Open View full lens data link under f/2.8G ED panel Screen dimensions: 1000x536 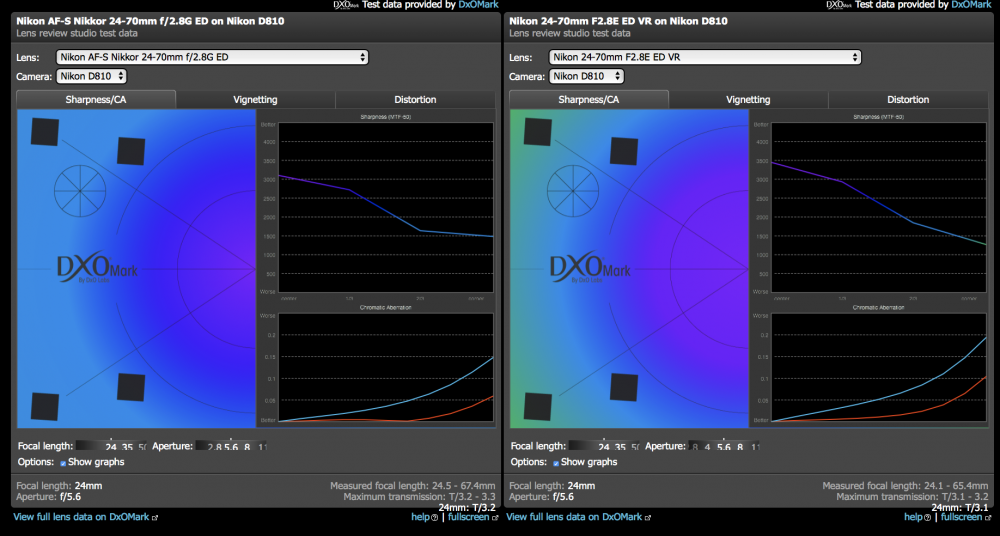tap(82, 517)
